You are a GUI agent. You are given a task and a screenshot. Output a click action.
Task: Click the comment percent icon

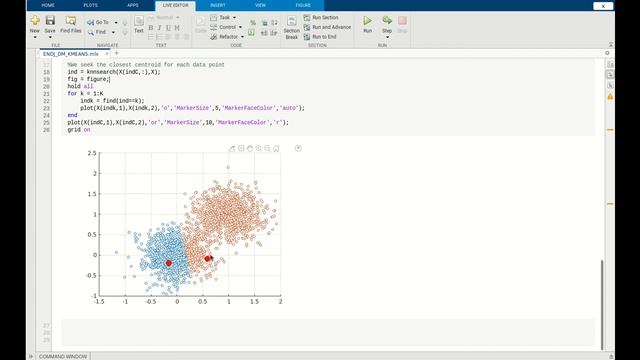point(253,23)
